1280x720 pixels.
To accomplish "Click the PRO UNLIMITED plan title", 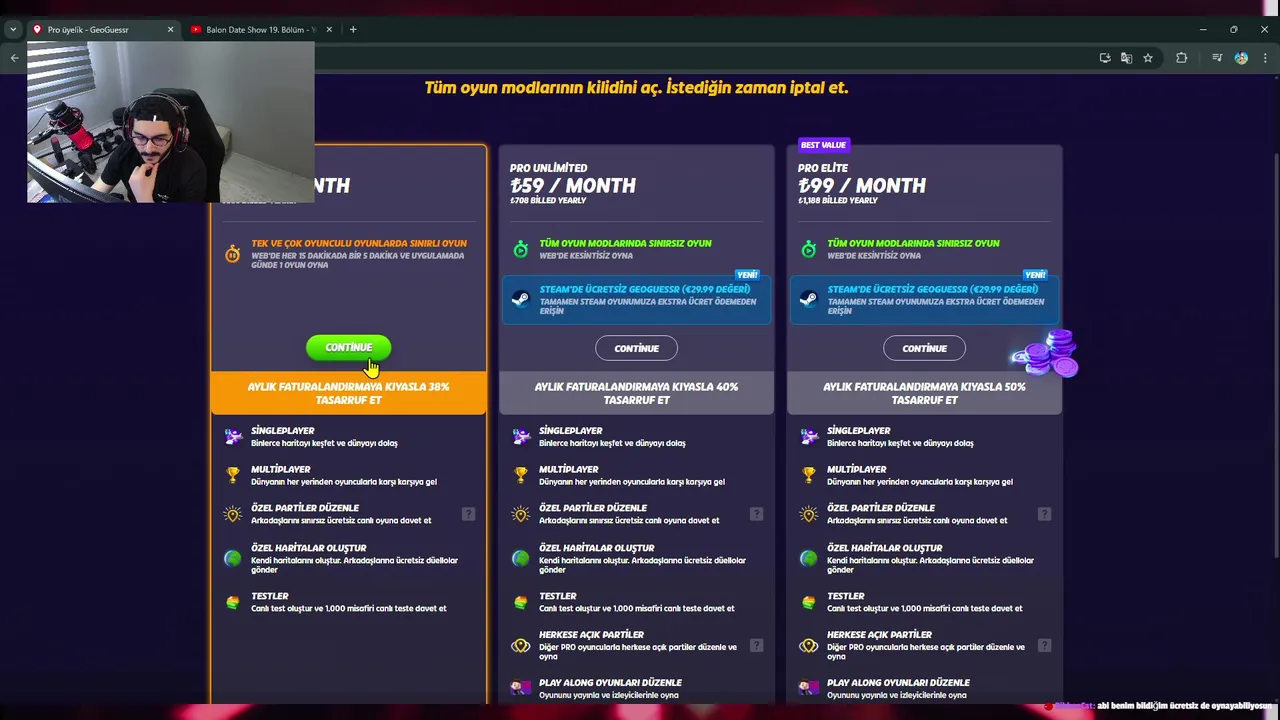I will pyautogui.click(x=548, y=168).
